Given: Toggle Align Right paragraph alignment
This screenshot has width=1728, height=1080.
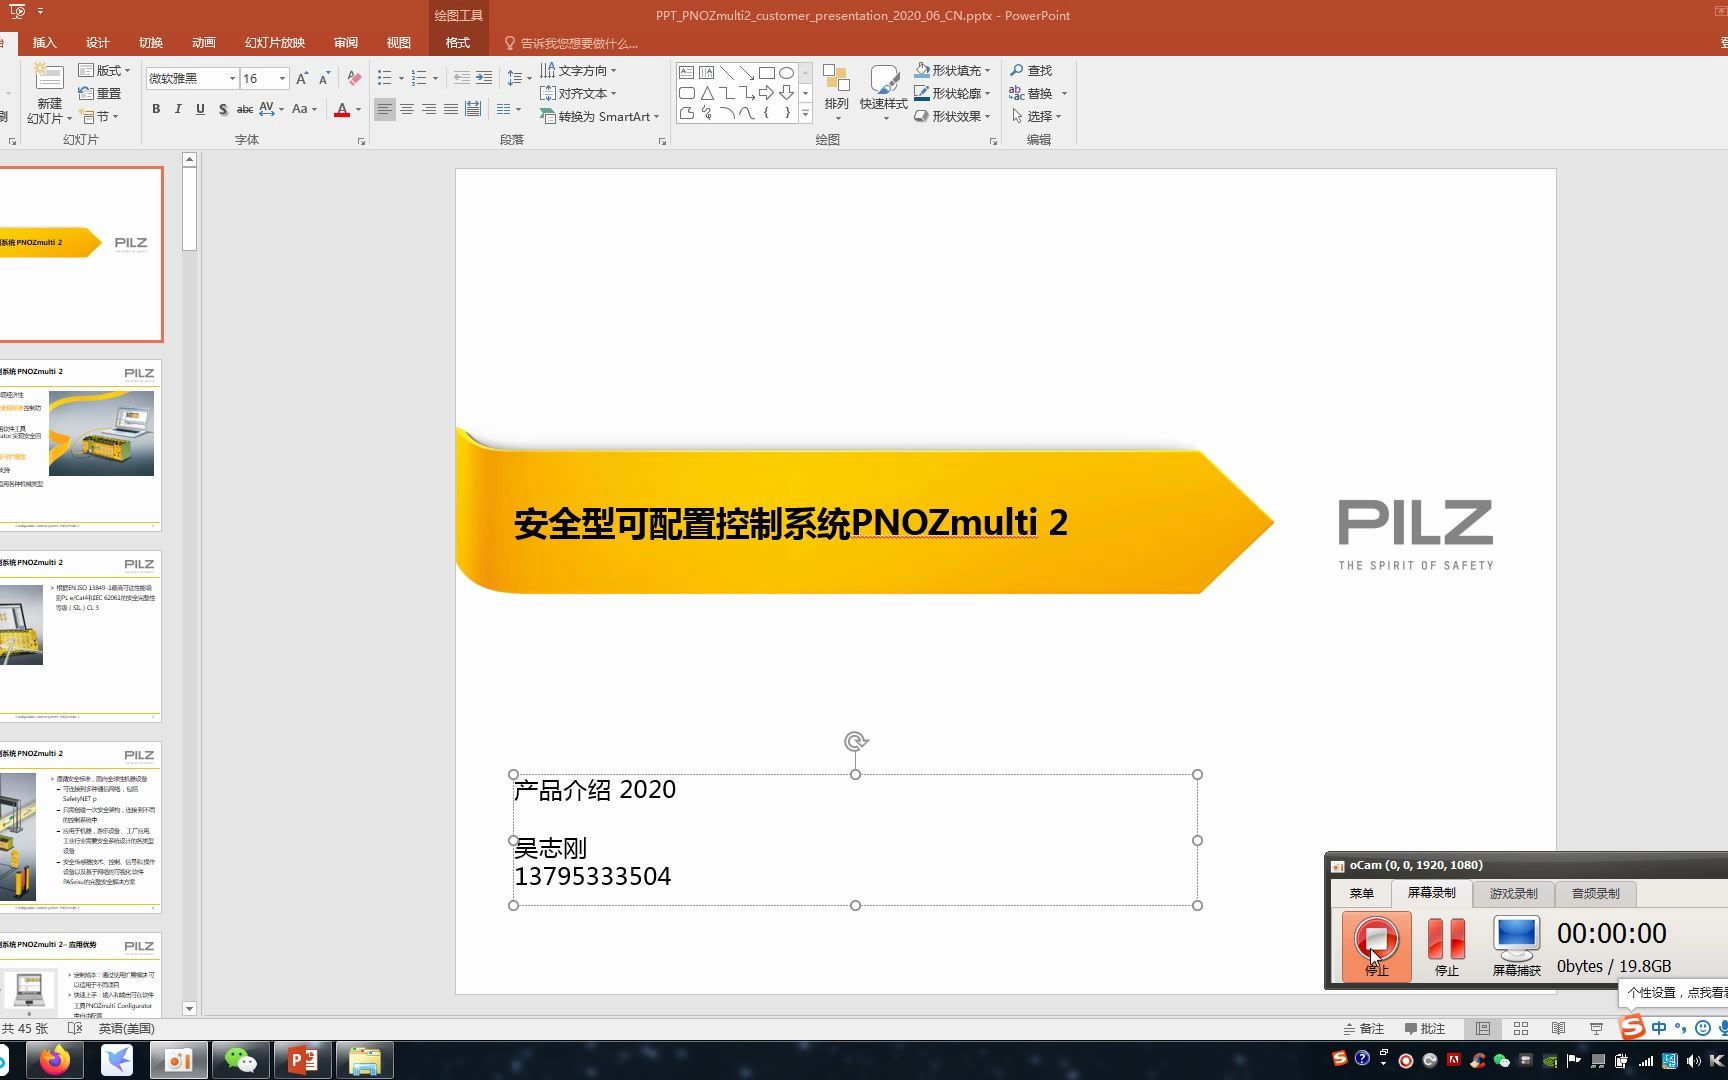Looking at the screenshot, I should click(x=429, y=109).
